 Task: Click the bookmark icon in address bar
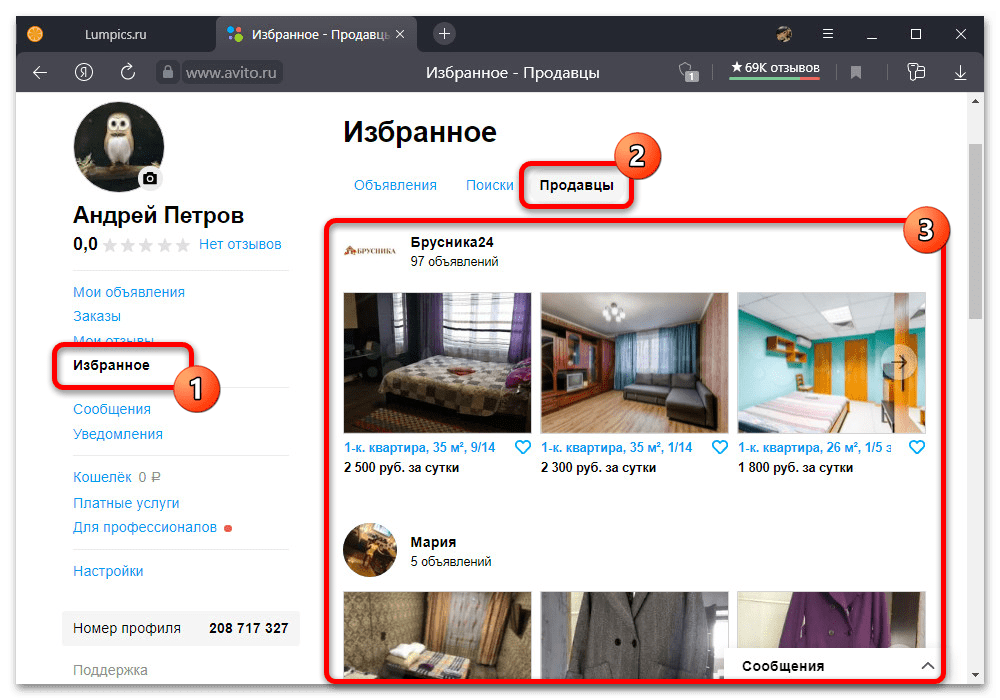pos(856,72)
